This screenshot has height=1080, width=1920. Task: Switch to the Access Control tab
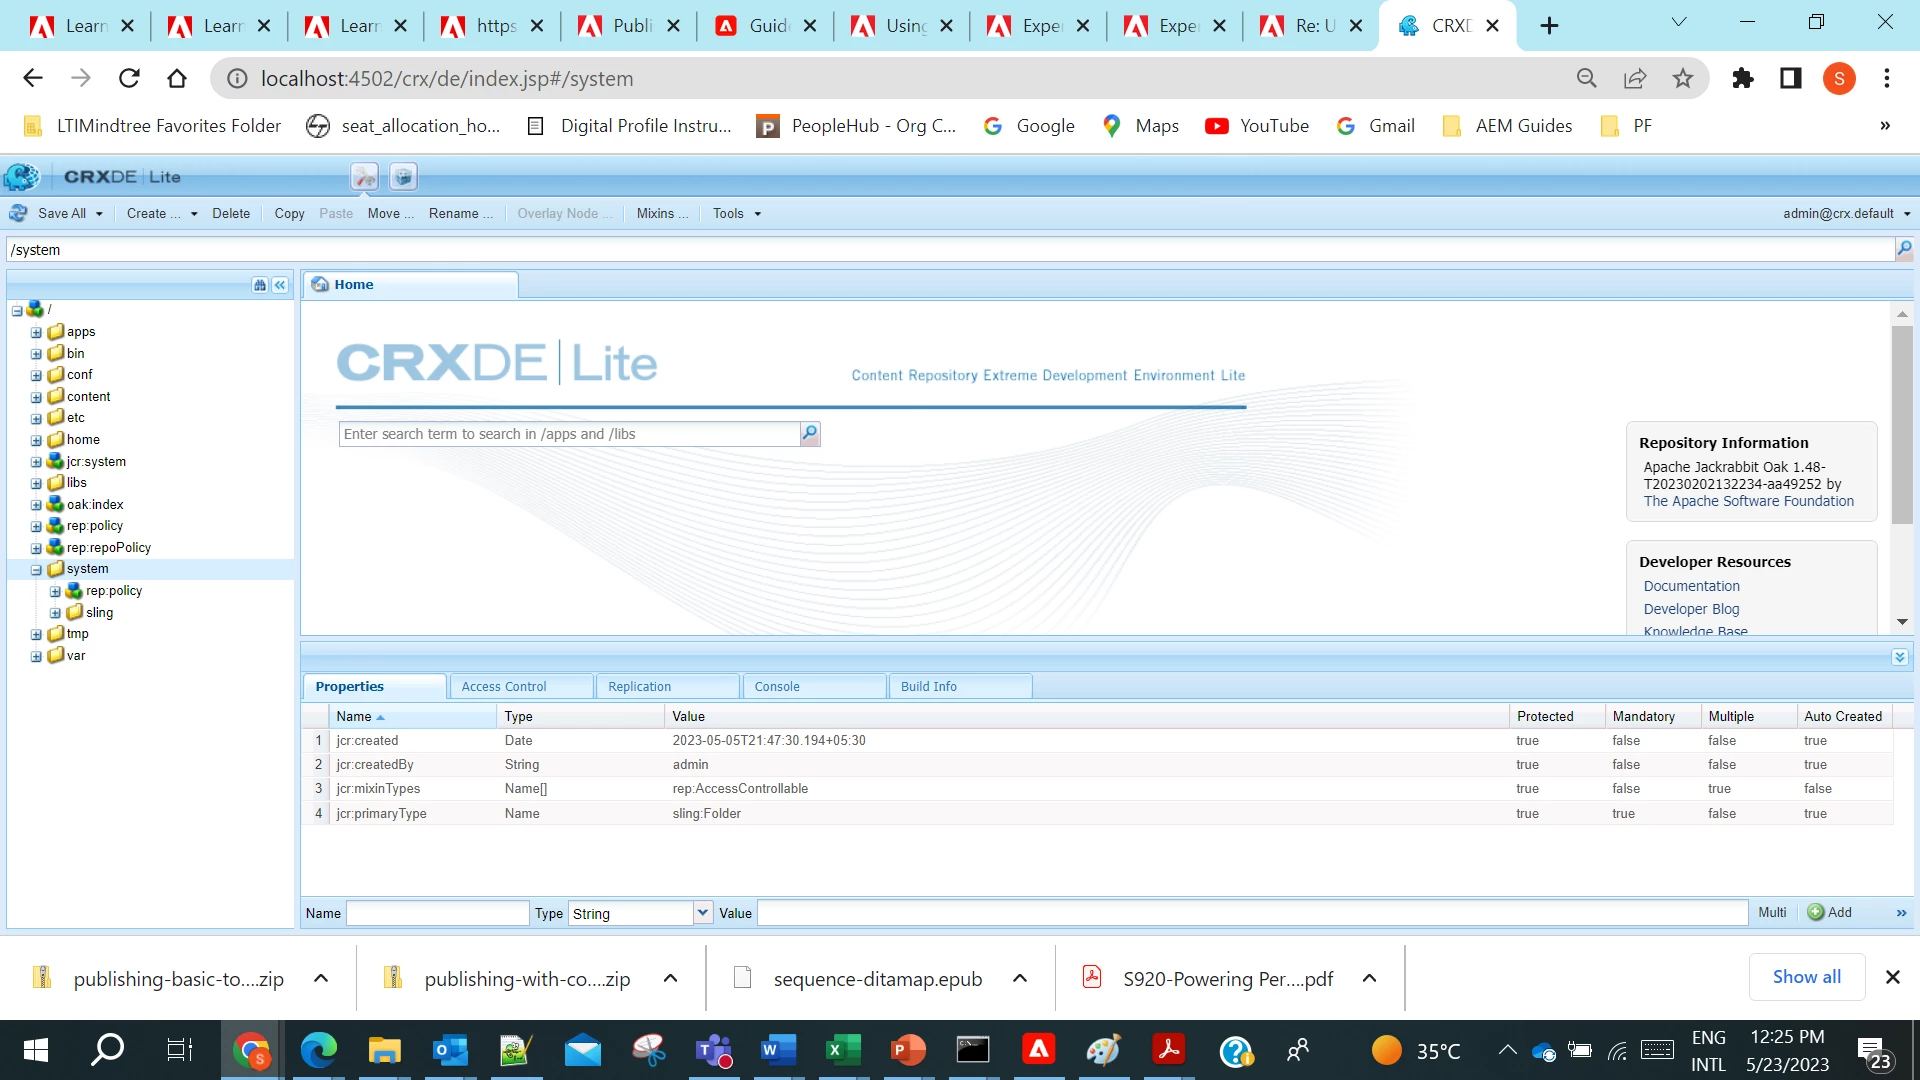click(504, 687)
